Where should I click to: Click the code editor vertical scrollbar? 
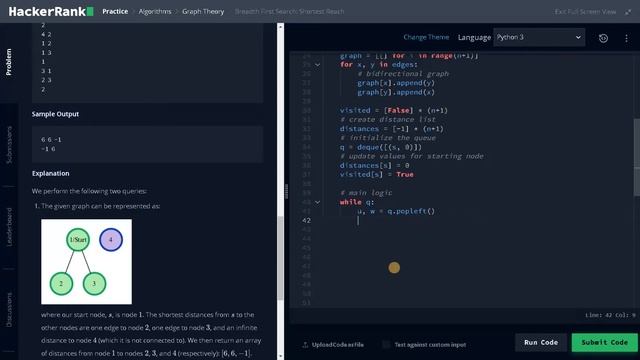(637, 159)
